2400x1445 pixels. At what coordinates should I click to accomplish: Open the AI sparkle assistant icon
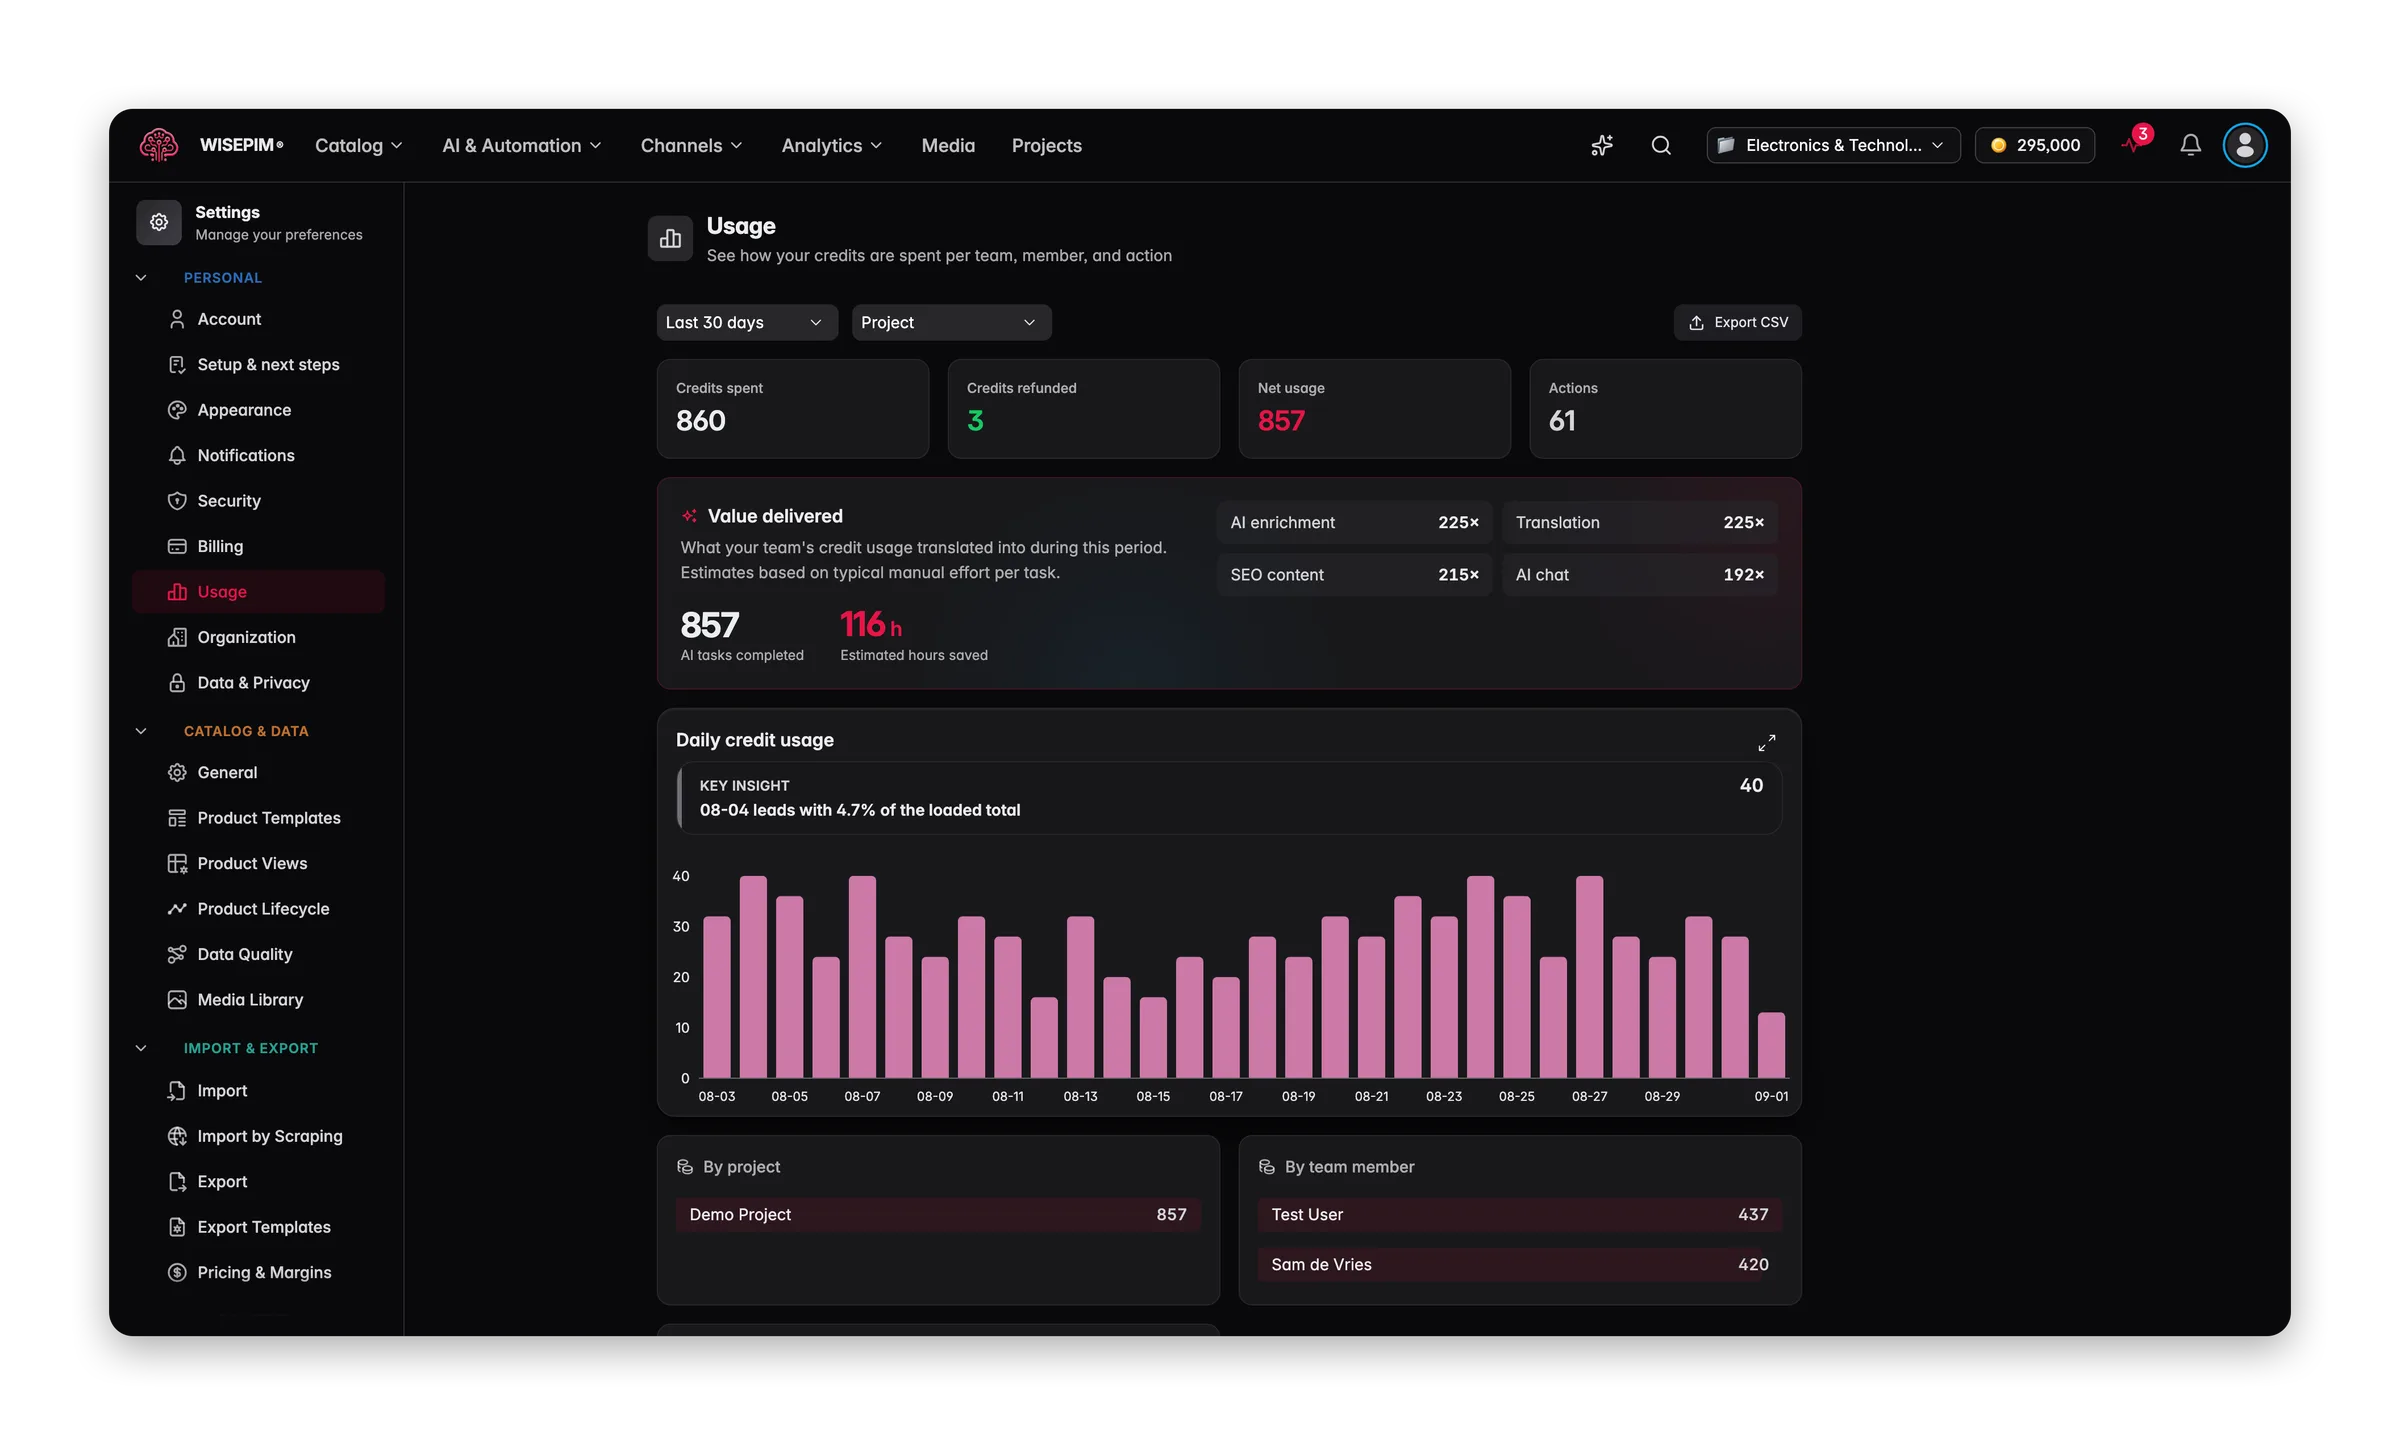1602,145
